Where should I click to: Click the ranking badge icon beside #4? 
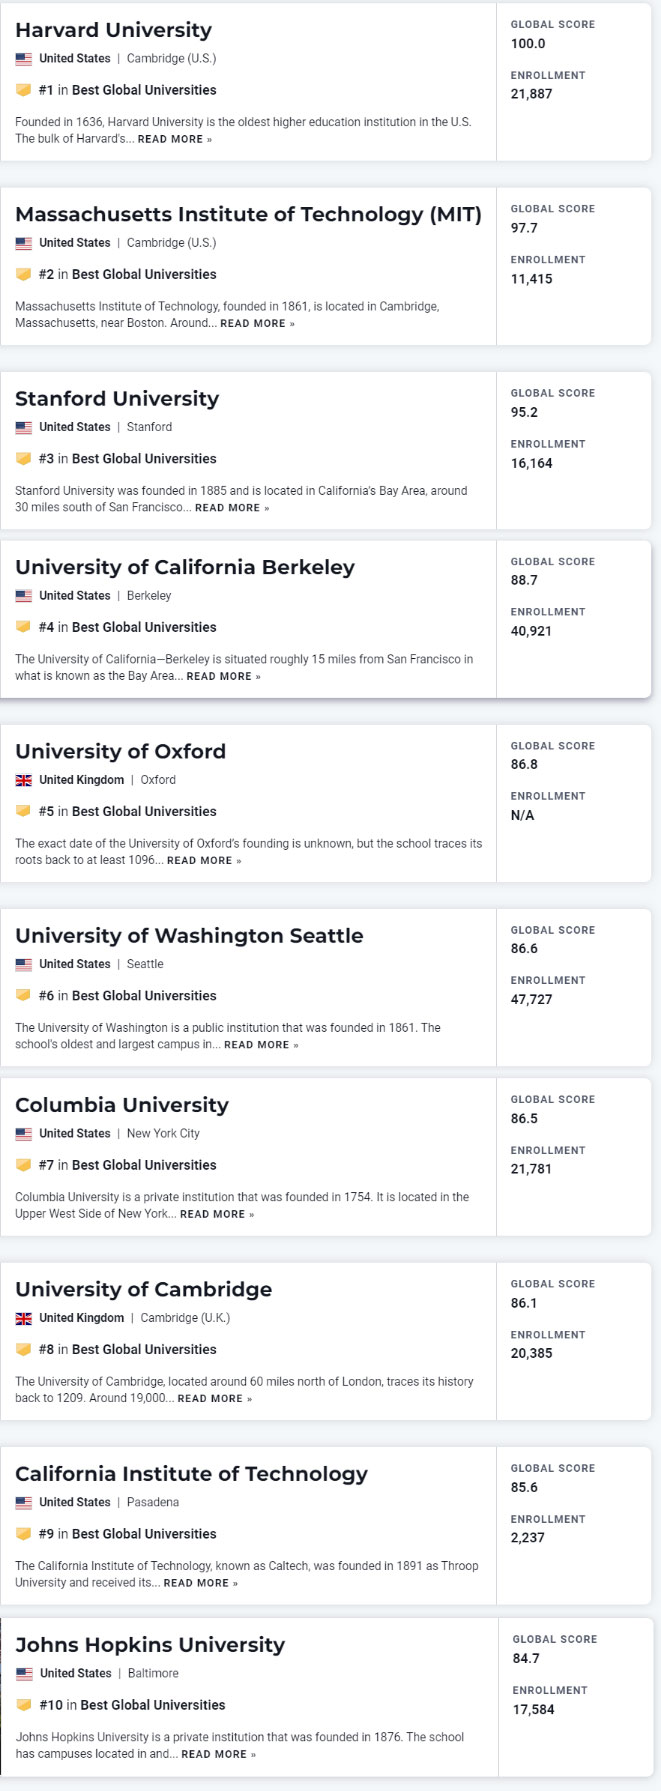pos(24,627)
